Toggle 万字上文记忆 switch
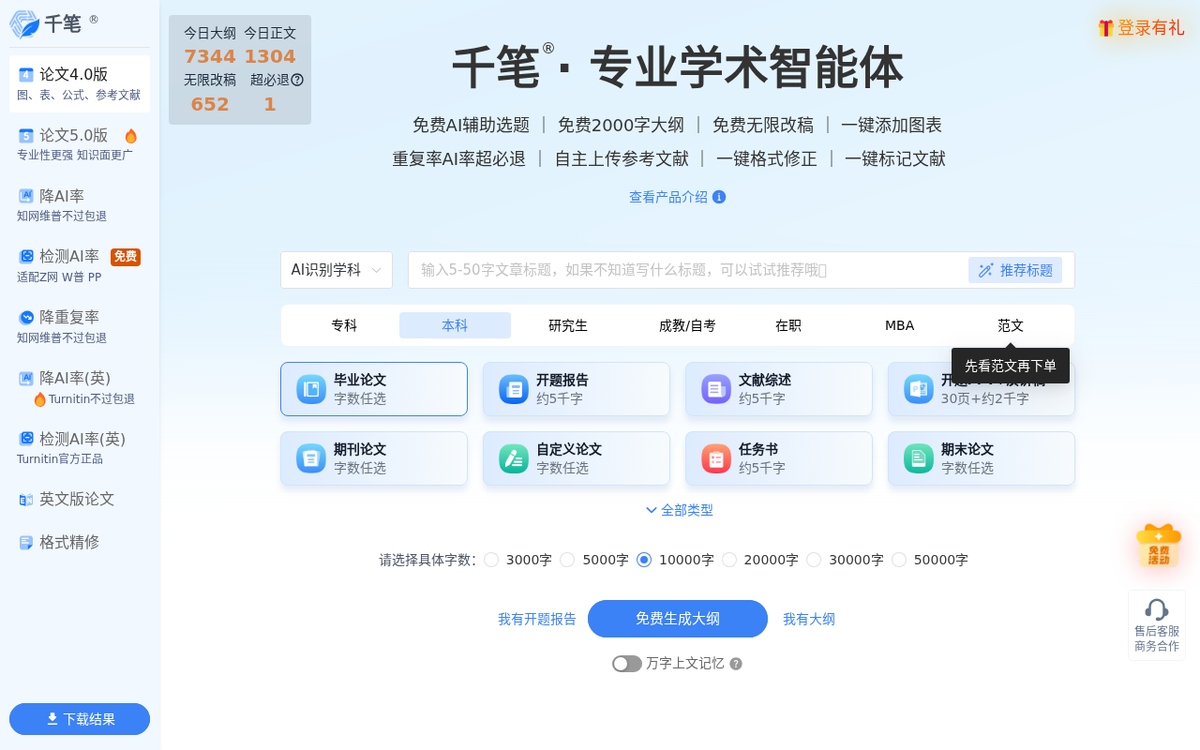The width and height of the screenshot is (1200, 750). tap(627, 664)
